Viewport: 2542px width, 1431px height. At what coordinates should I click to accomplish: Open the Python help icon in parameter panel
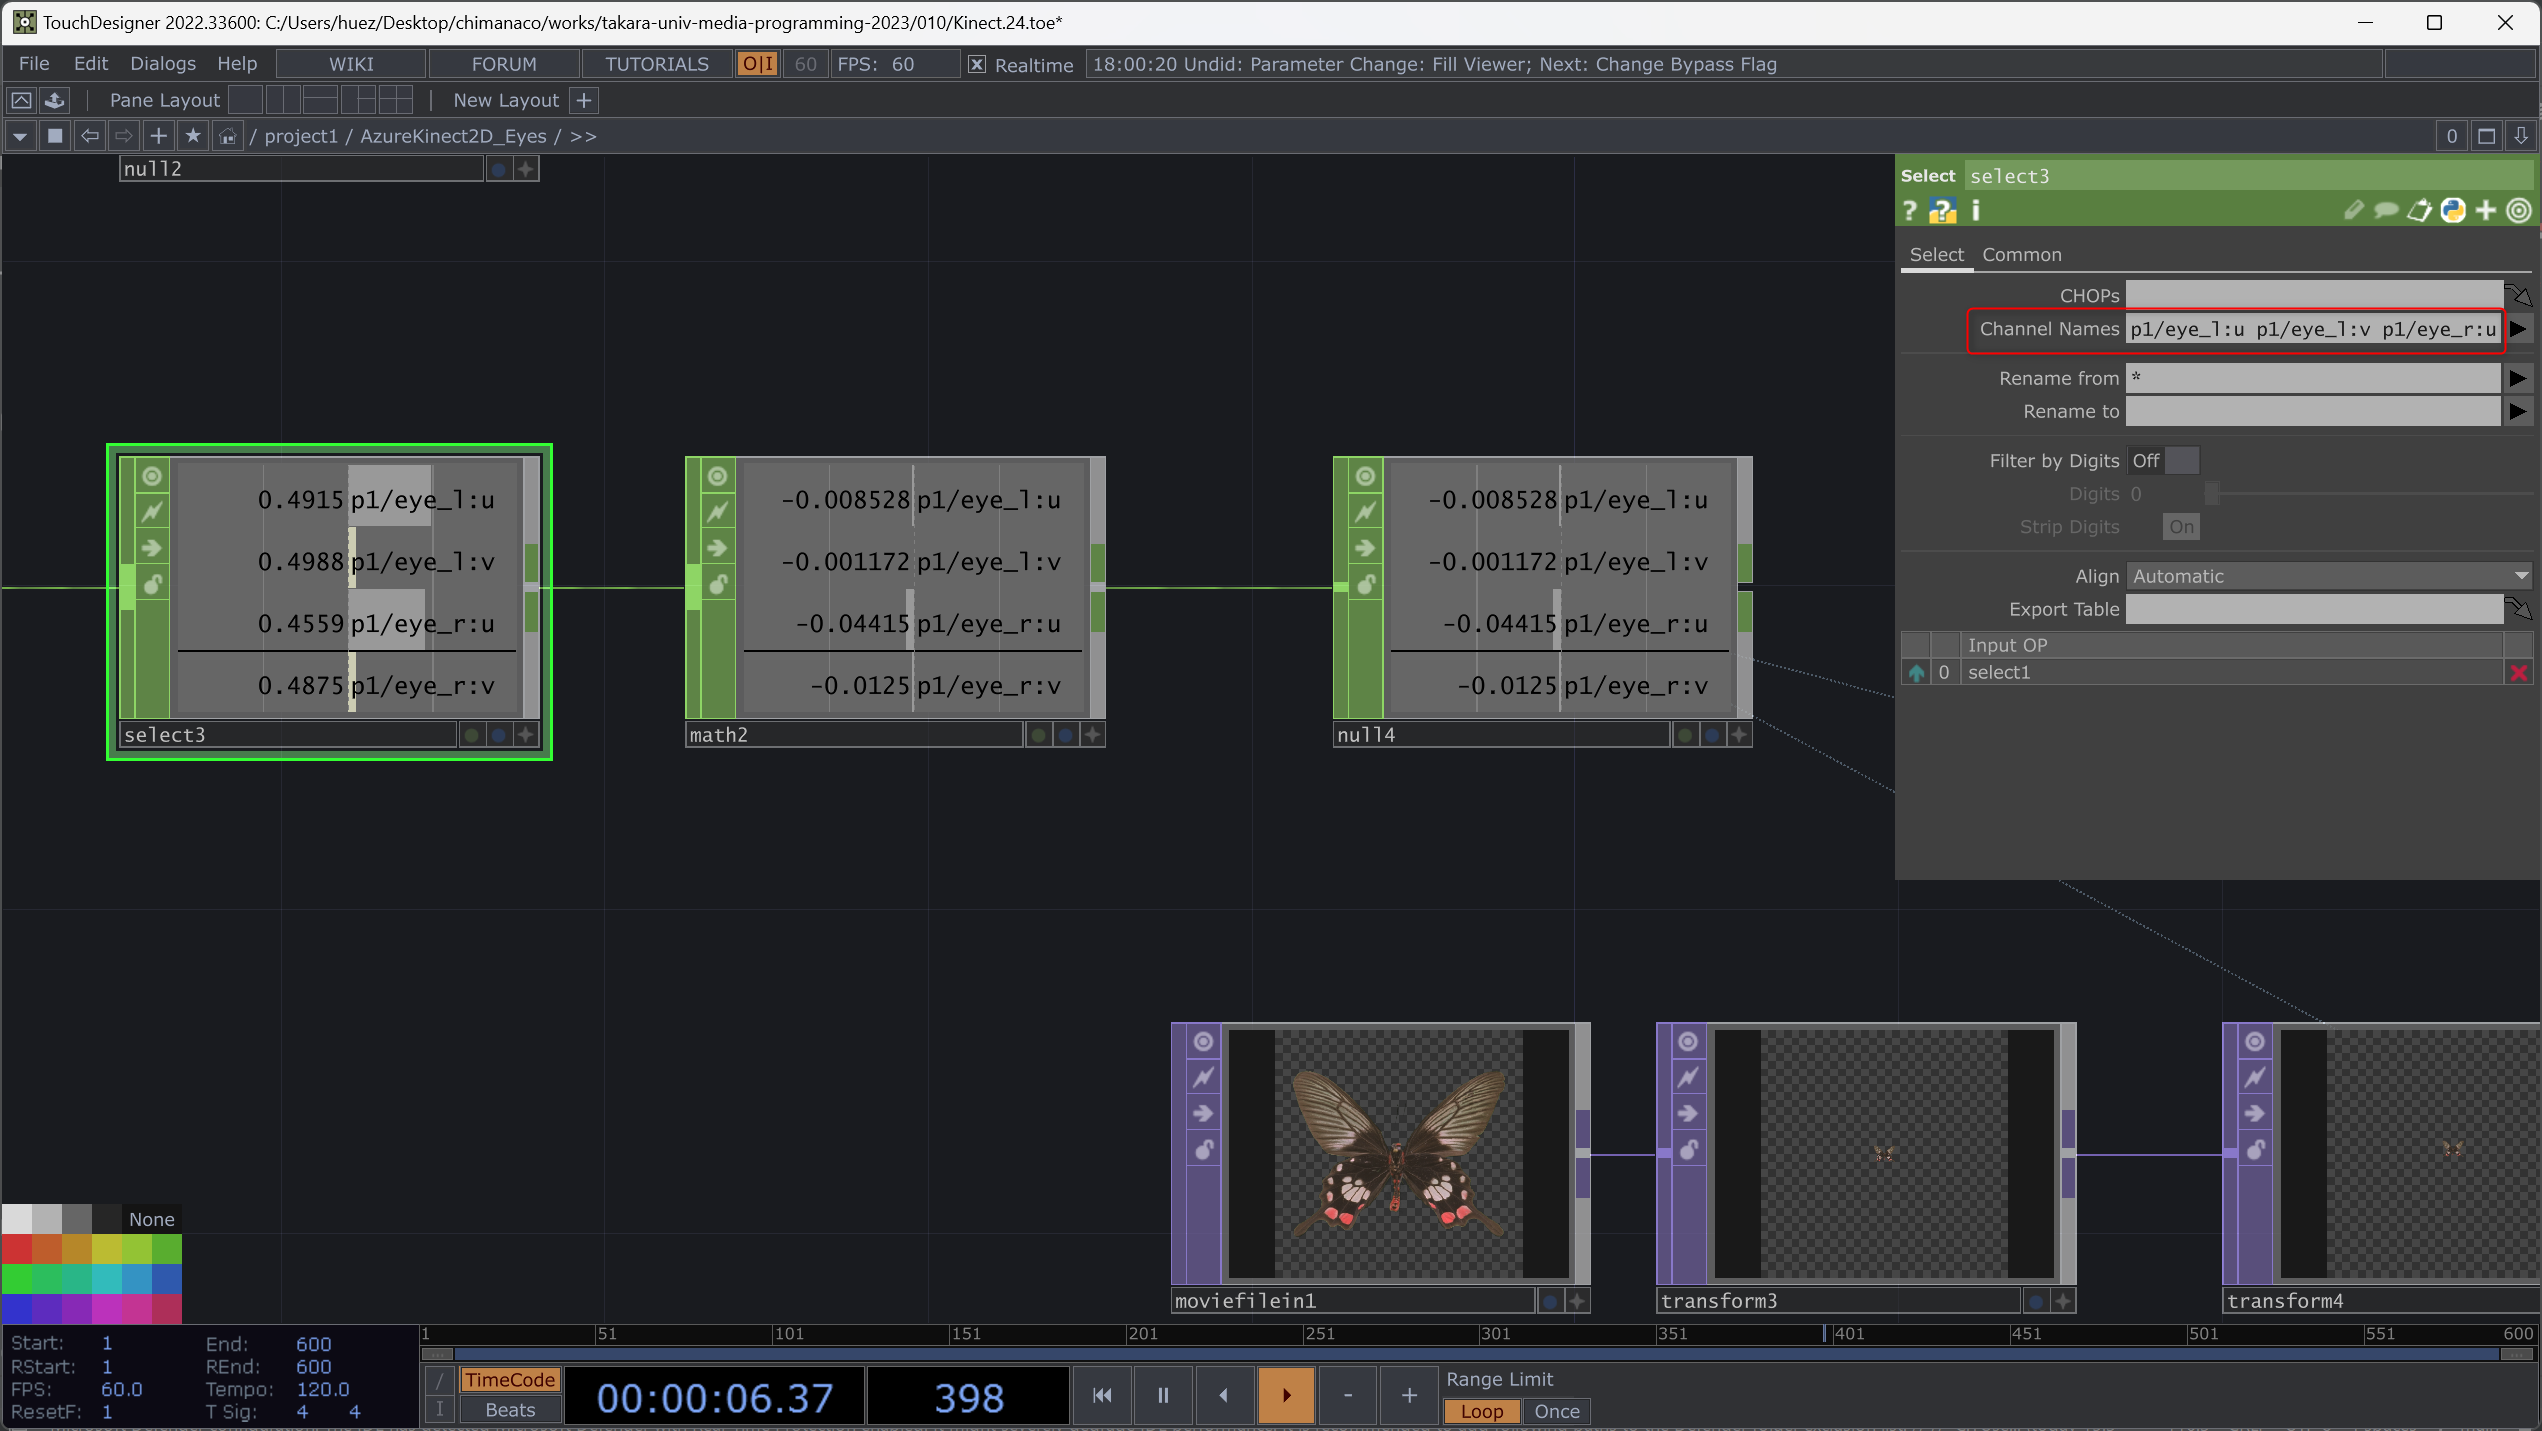(x=1942, y=211)
